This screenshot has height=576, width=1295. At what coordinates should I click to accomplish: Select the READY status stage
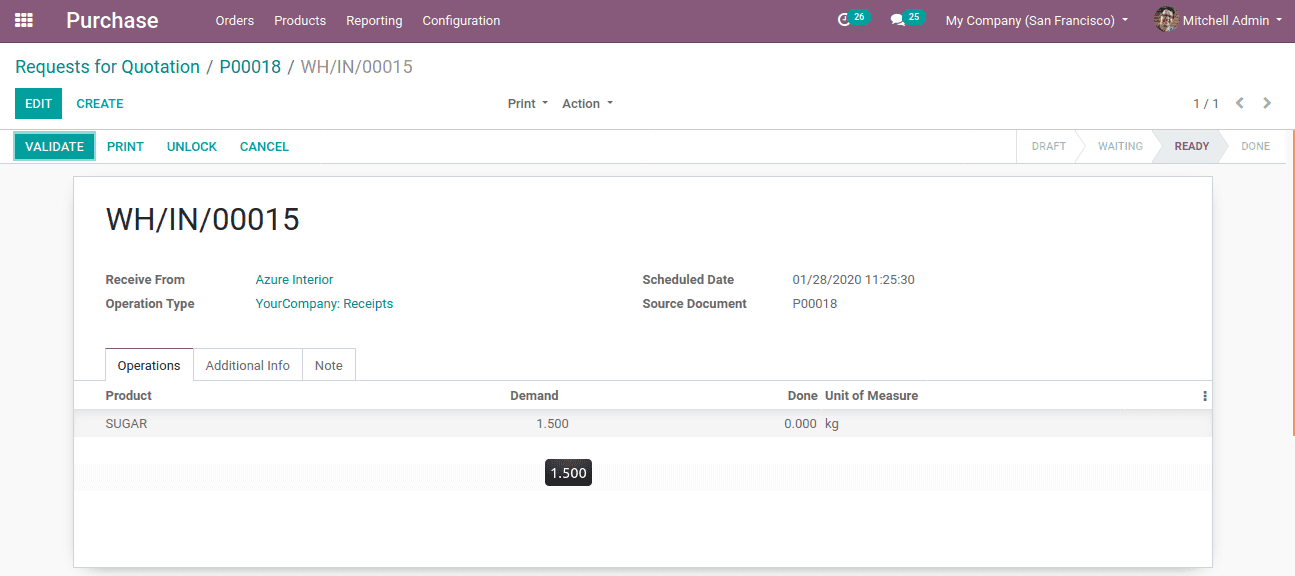(x=1191, y=146)
